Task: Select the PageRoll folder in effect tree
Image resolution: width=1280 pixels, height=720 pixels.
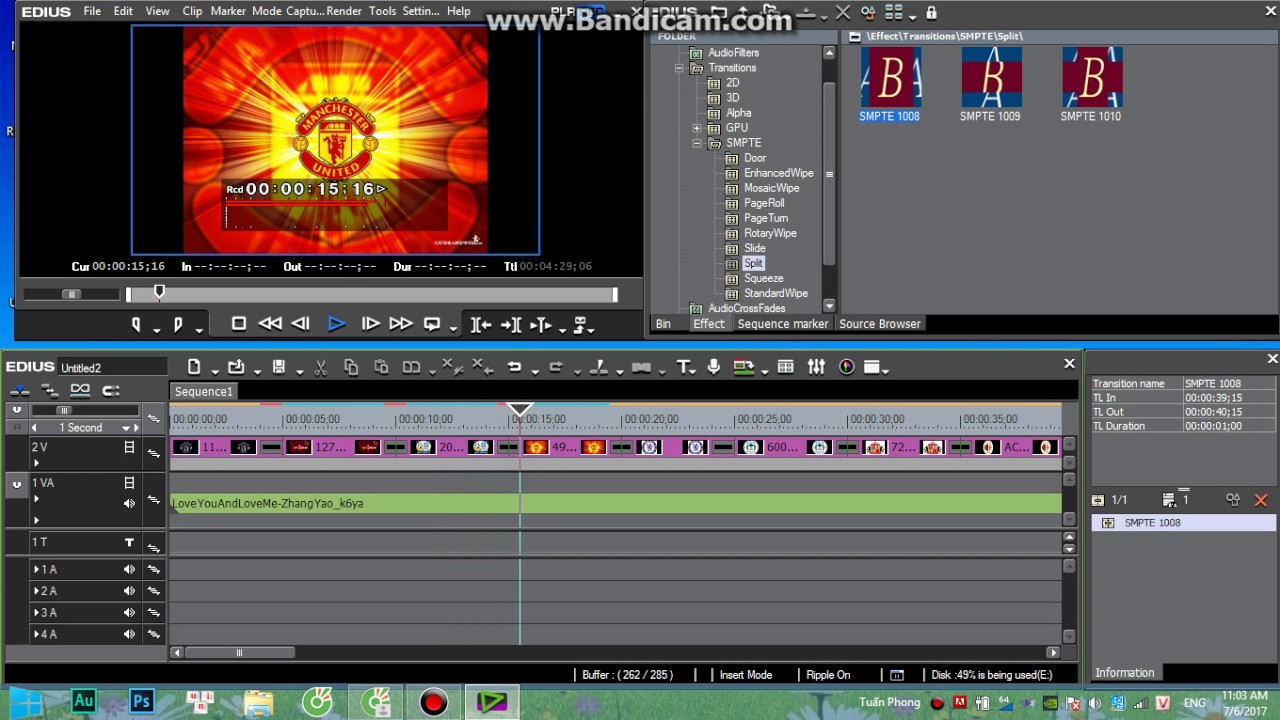Action: (x=764, y=203)
